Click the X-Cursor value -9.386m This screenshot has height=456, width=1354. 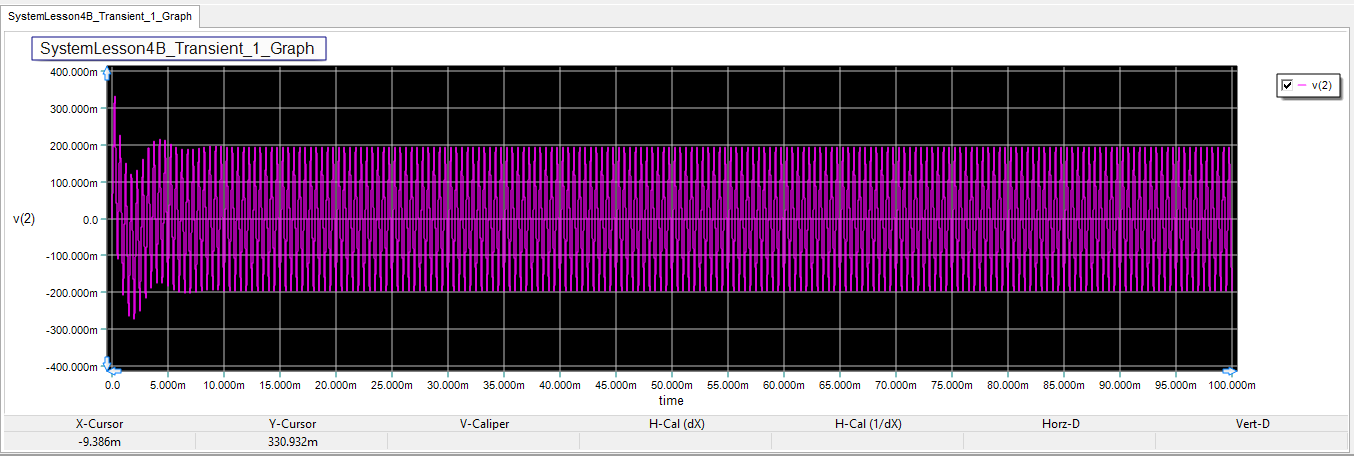coord(100,442)
